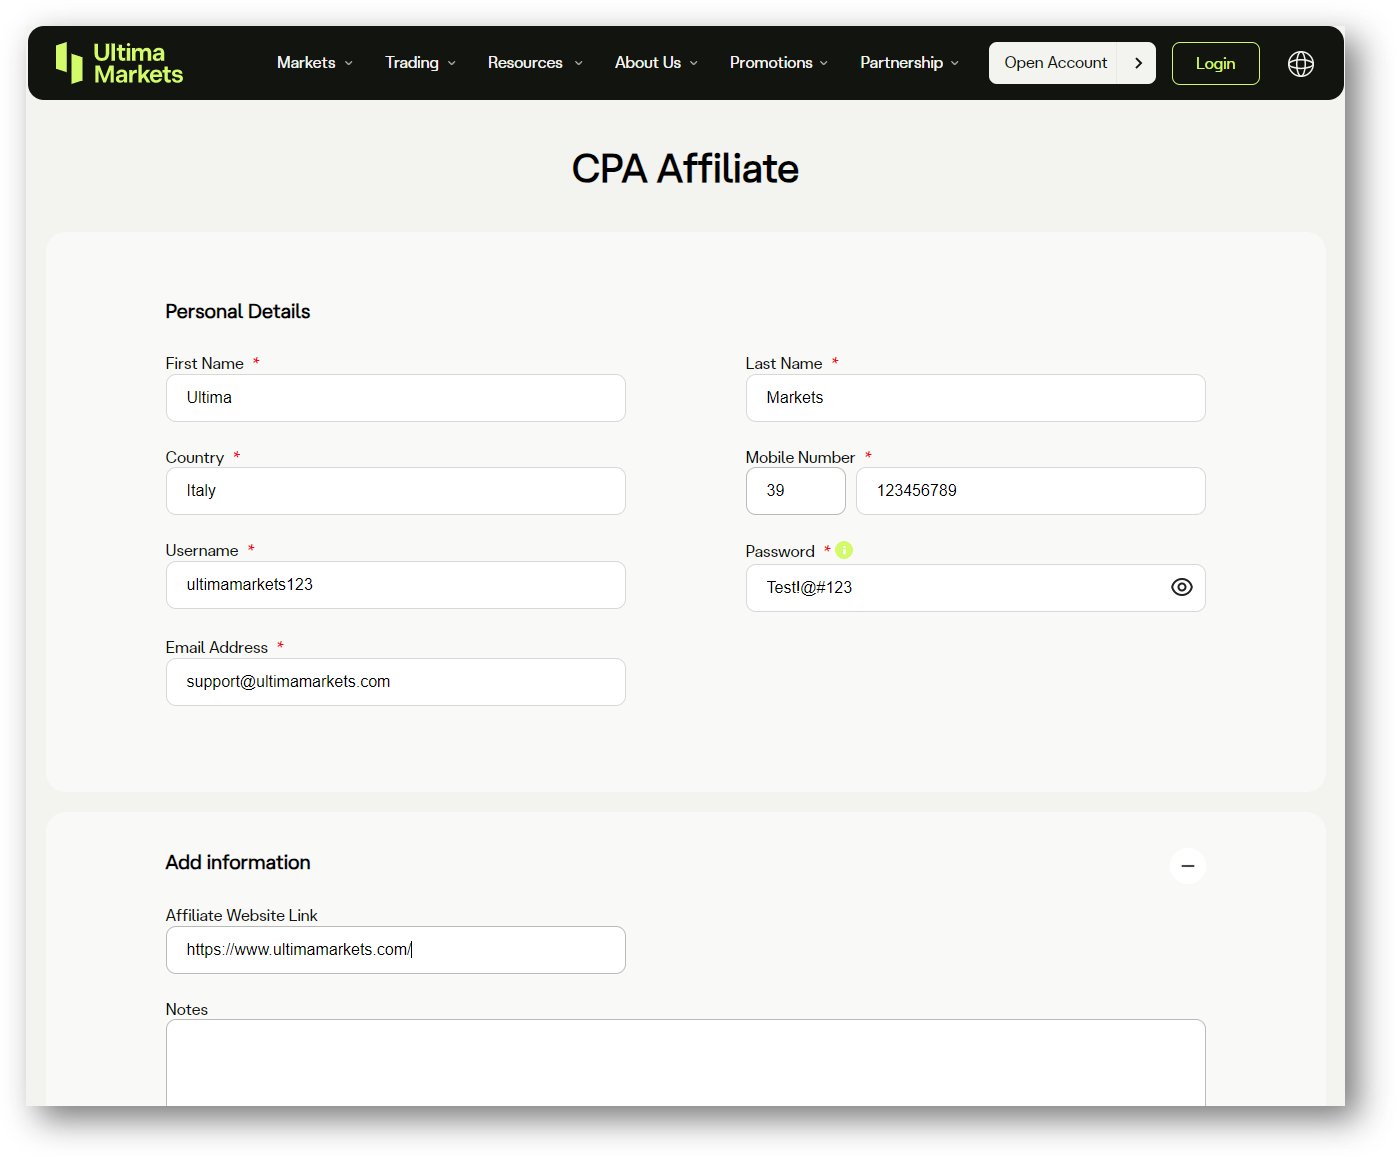
Task: Click the Password input field
Action: (975, 588)
